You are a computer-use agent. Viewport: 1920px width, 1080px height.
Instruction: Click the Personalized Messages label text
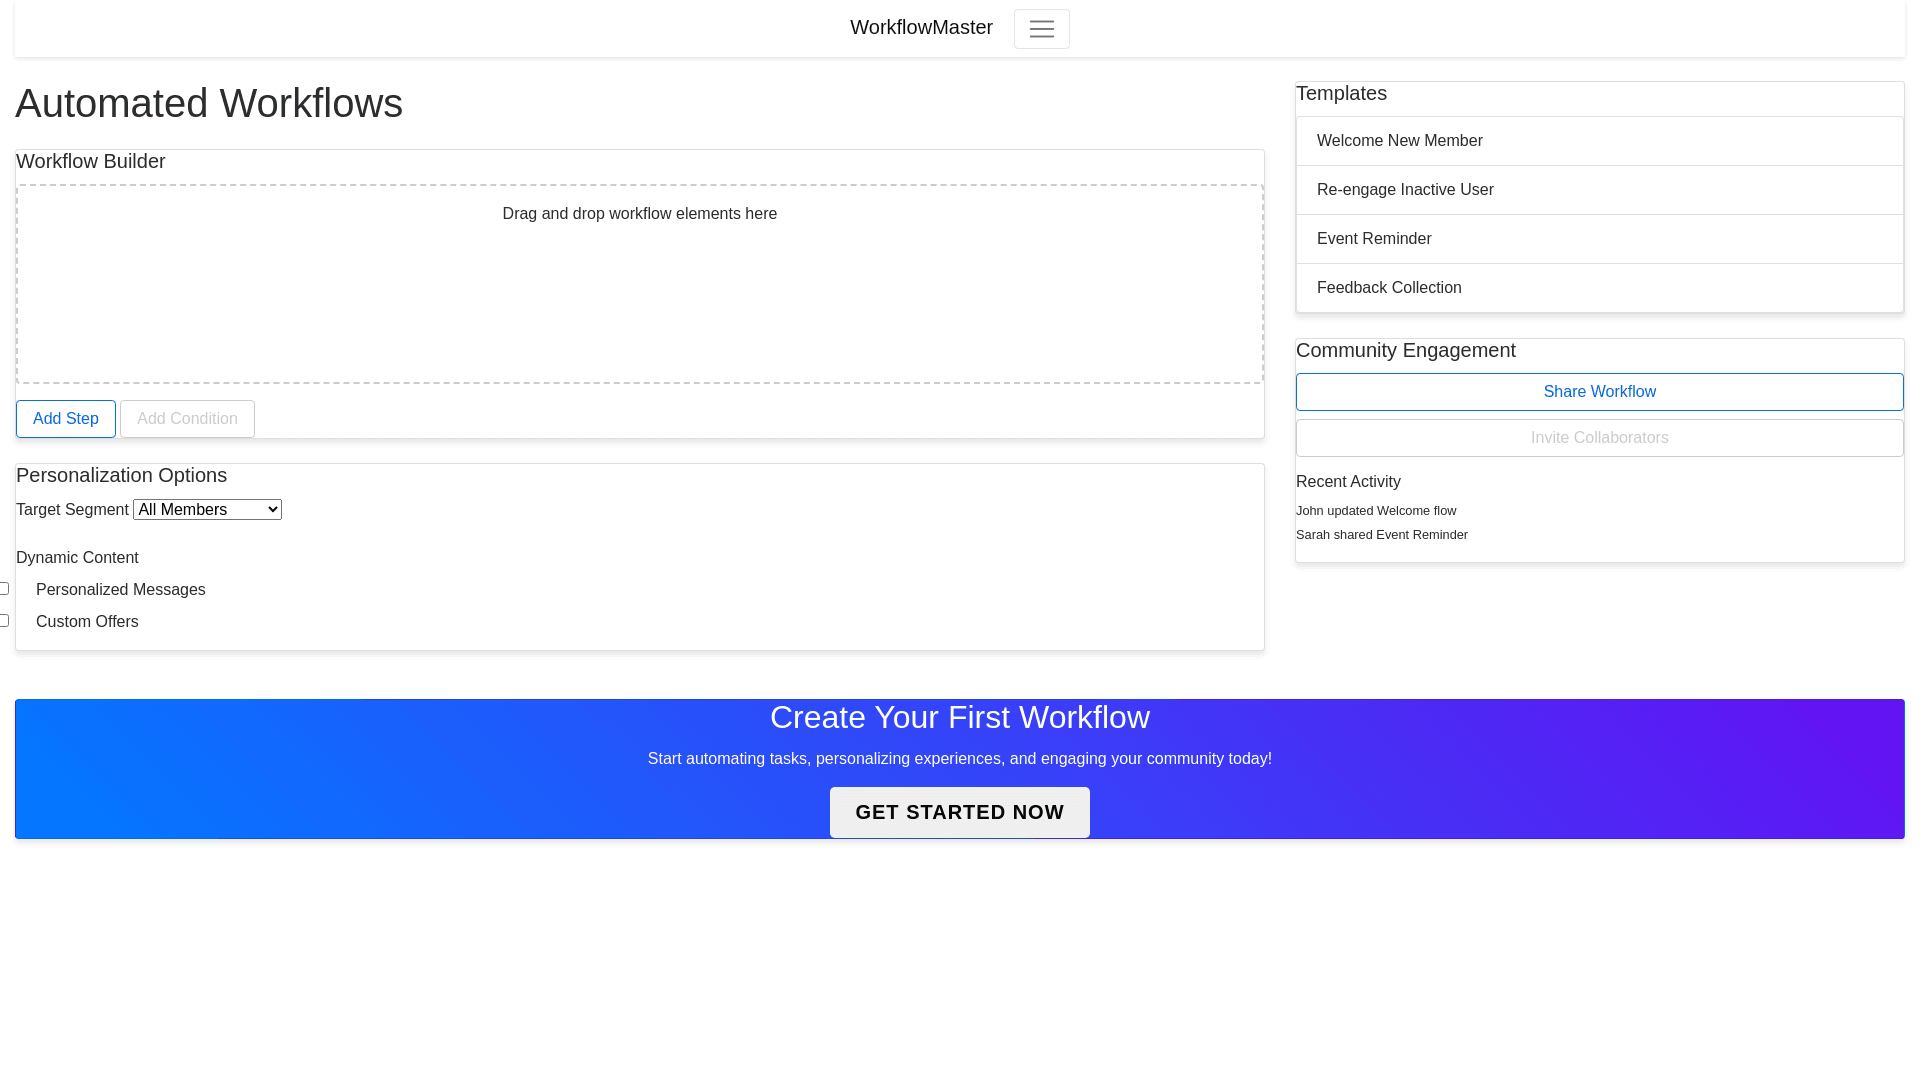tap(121, 590)
